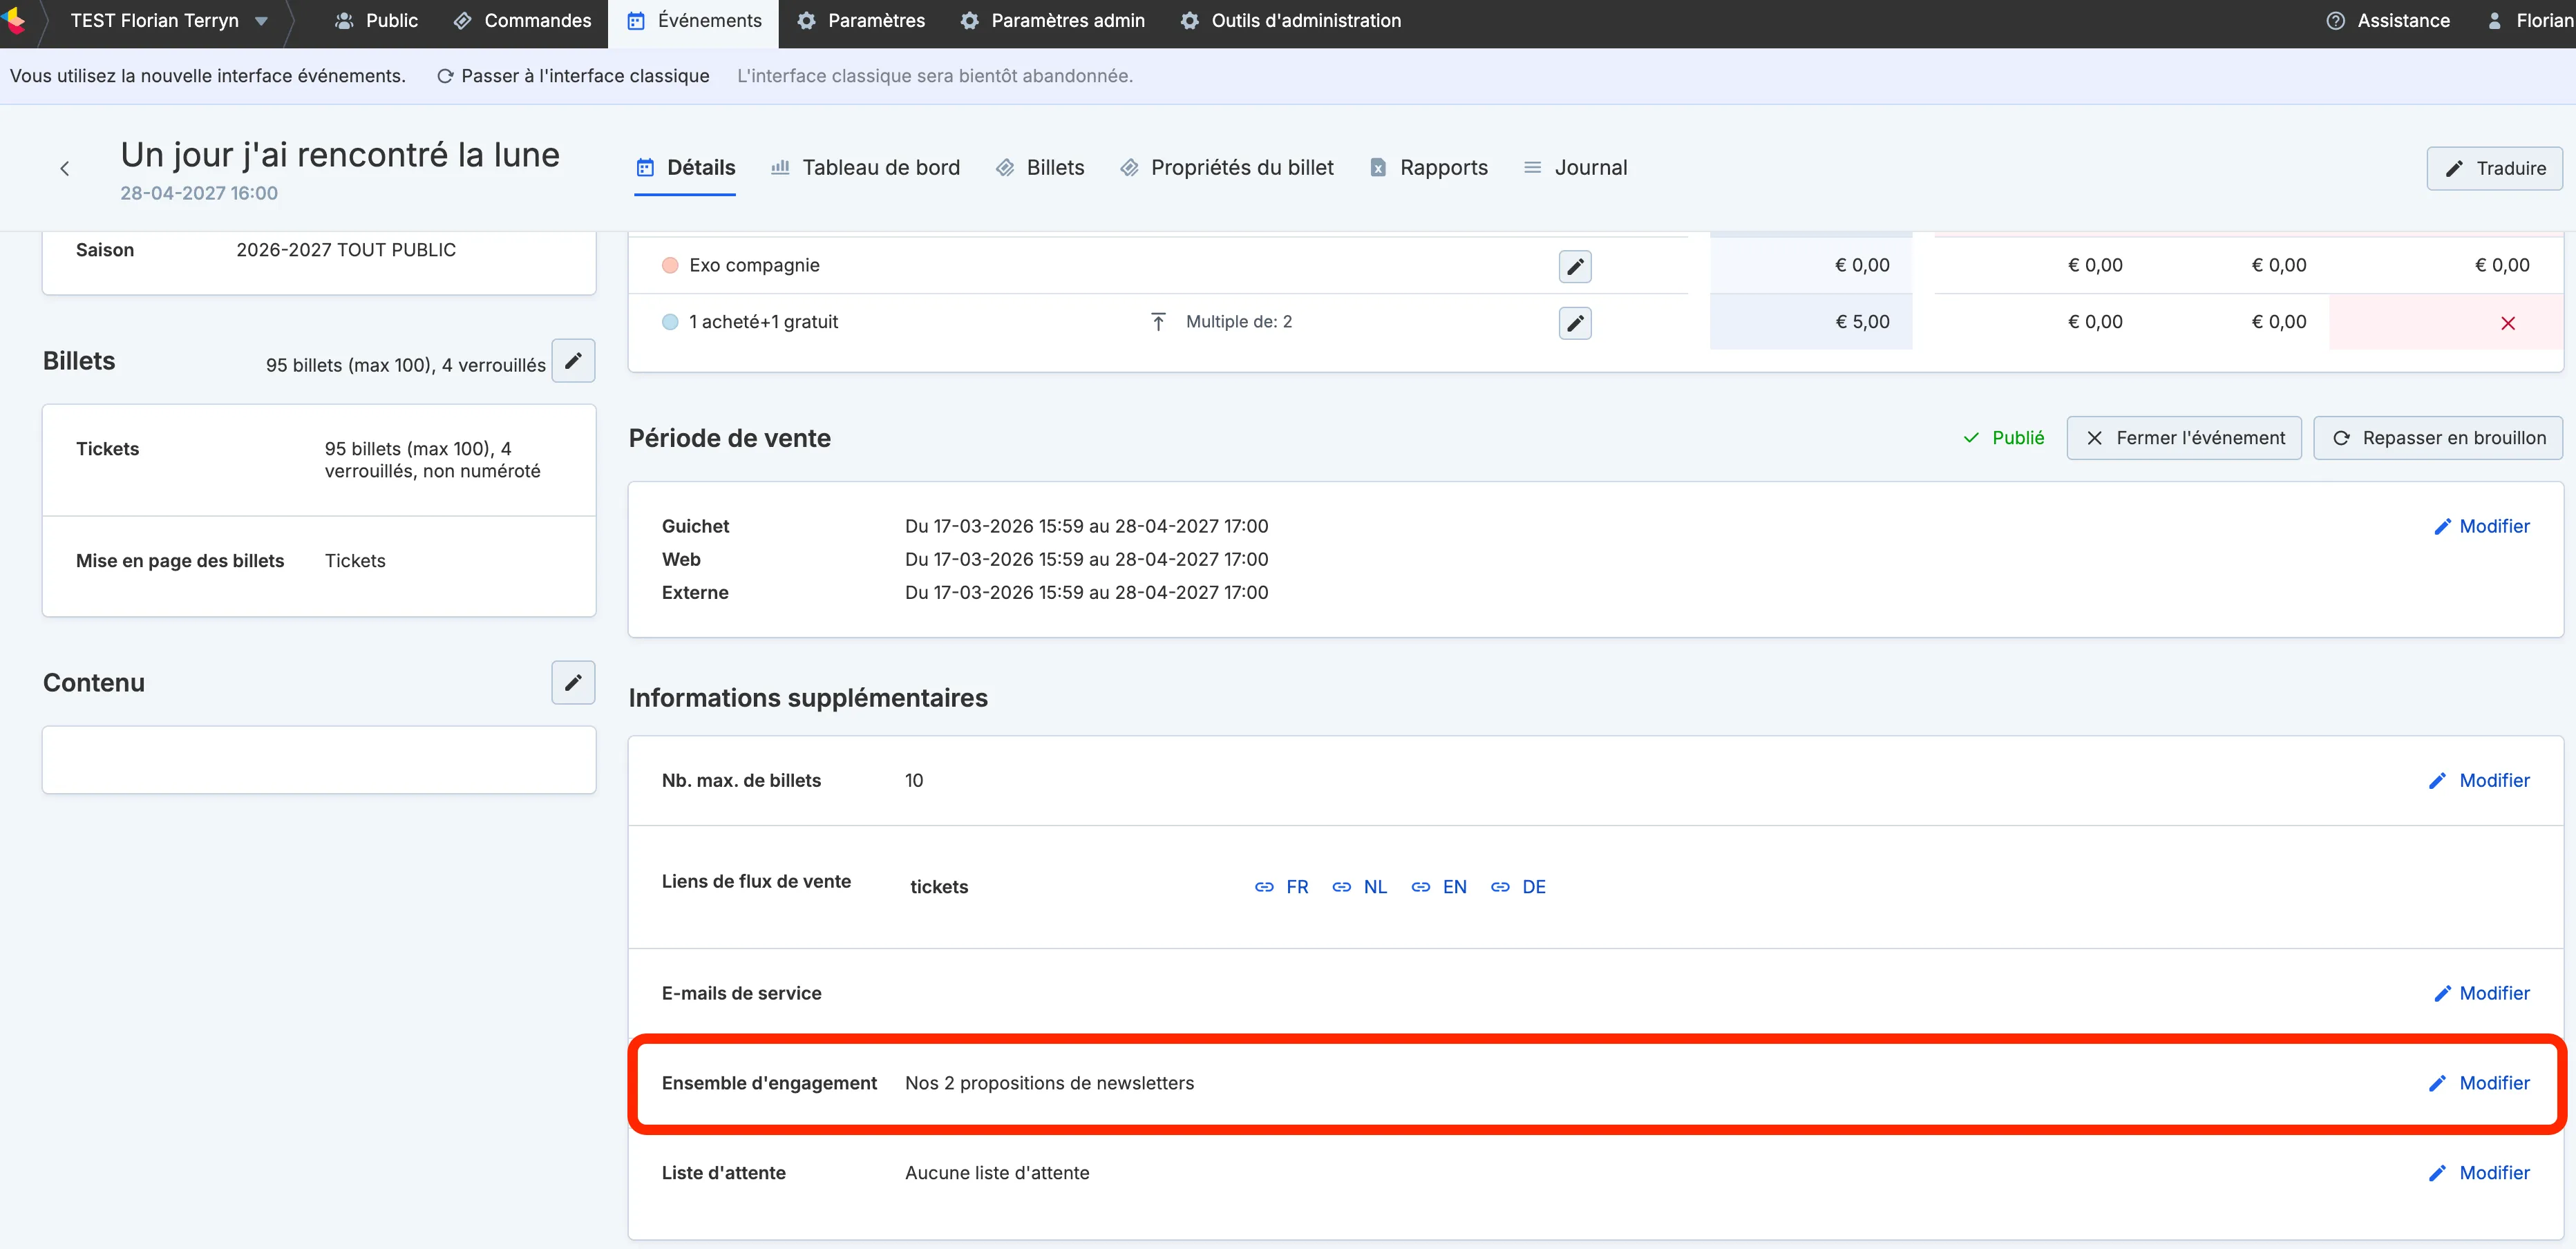Open the Paramètres menu
Viewport: 2576px width, 1249px height.
[x=861, y=20]
